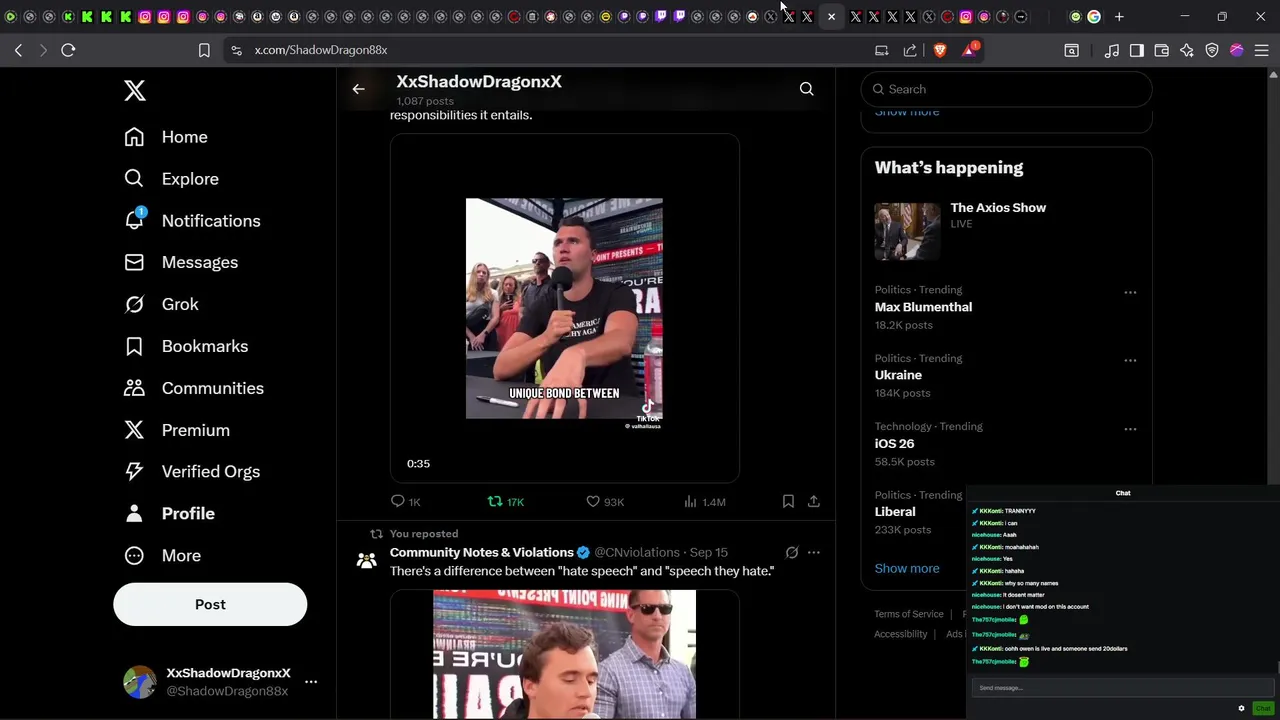Open the Liberal trending topic
Viewport: 1280px width, 720px height.
pyautogui.click(x=895, y=511)
